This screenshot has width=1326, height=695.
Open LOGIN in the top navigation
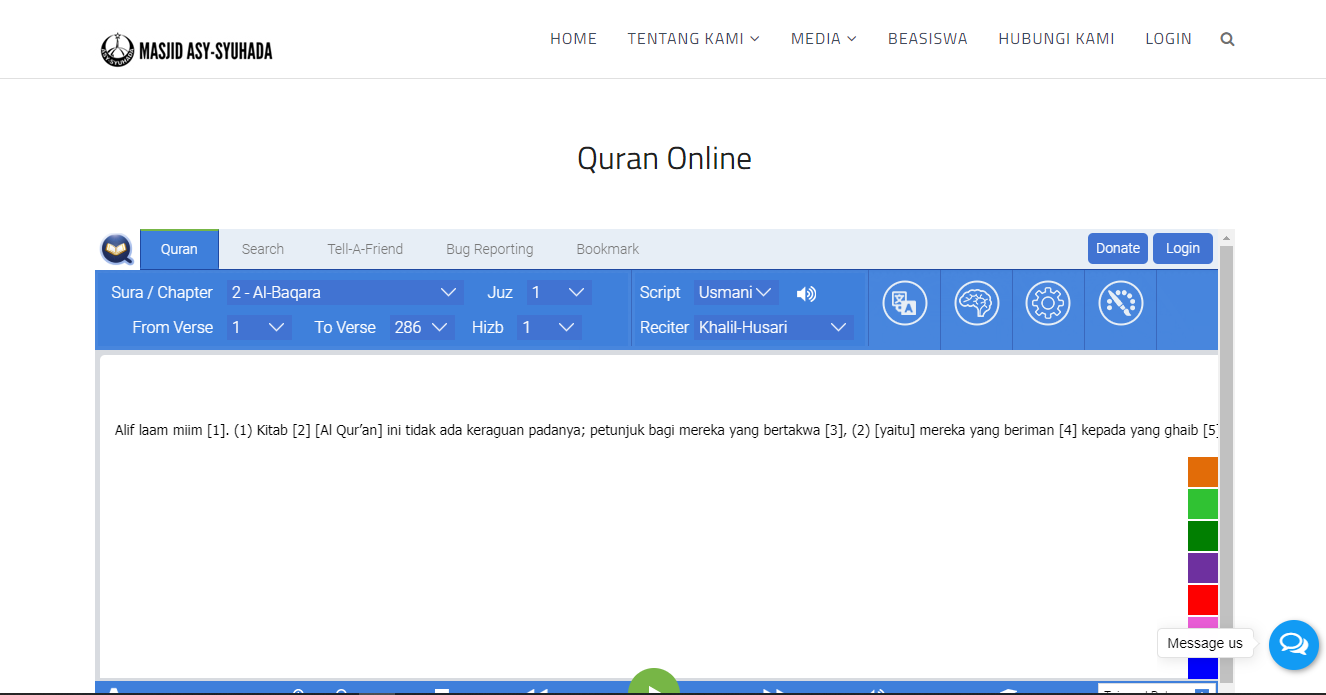1168,39
